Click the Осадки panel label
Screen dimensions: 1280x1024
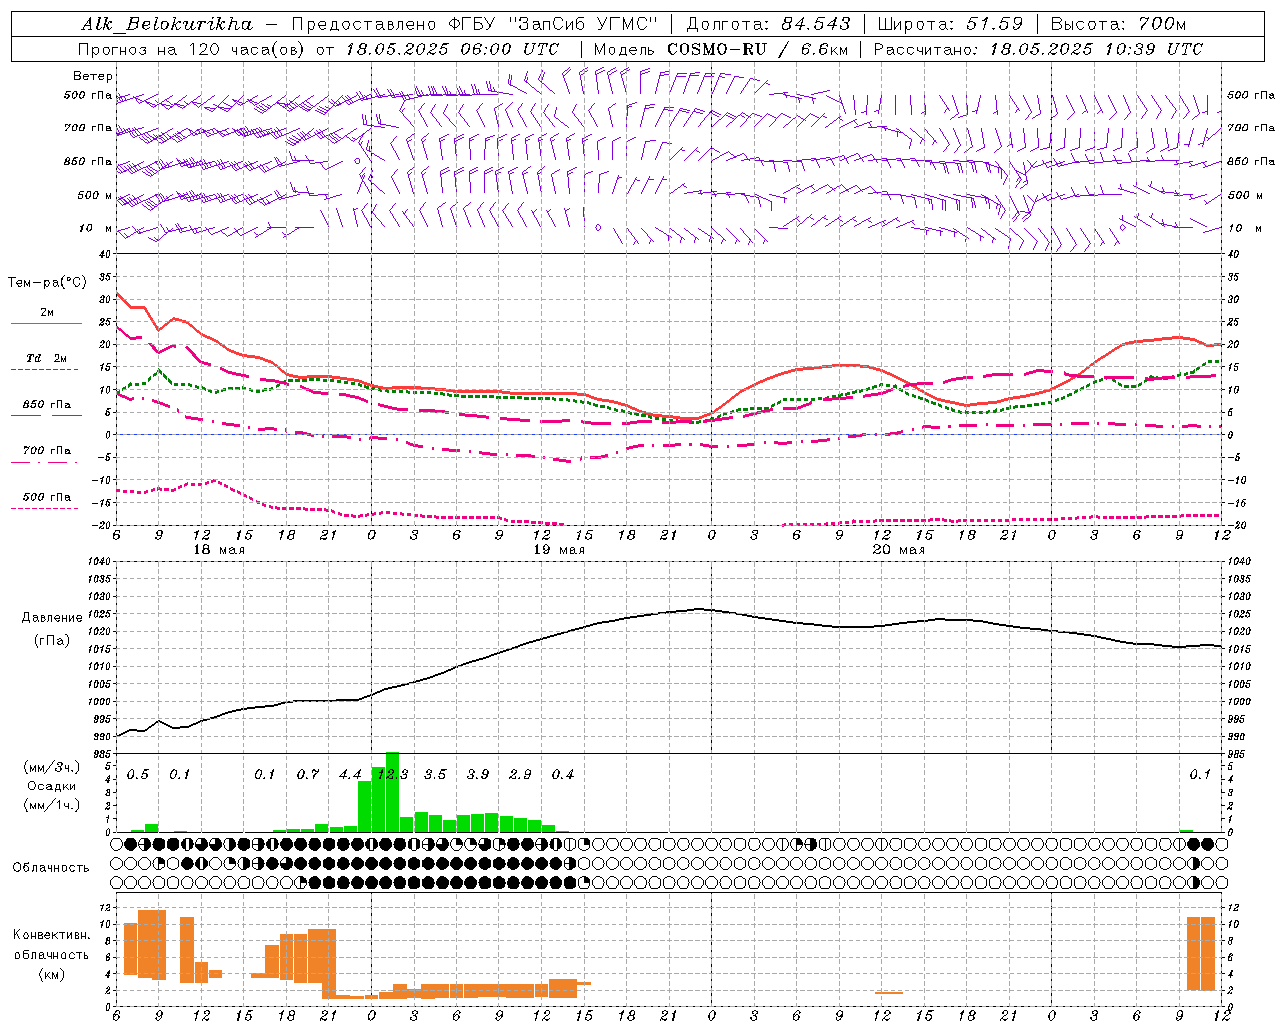coord(52,786)
